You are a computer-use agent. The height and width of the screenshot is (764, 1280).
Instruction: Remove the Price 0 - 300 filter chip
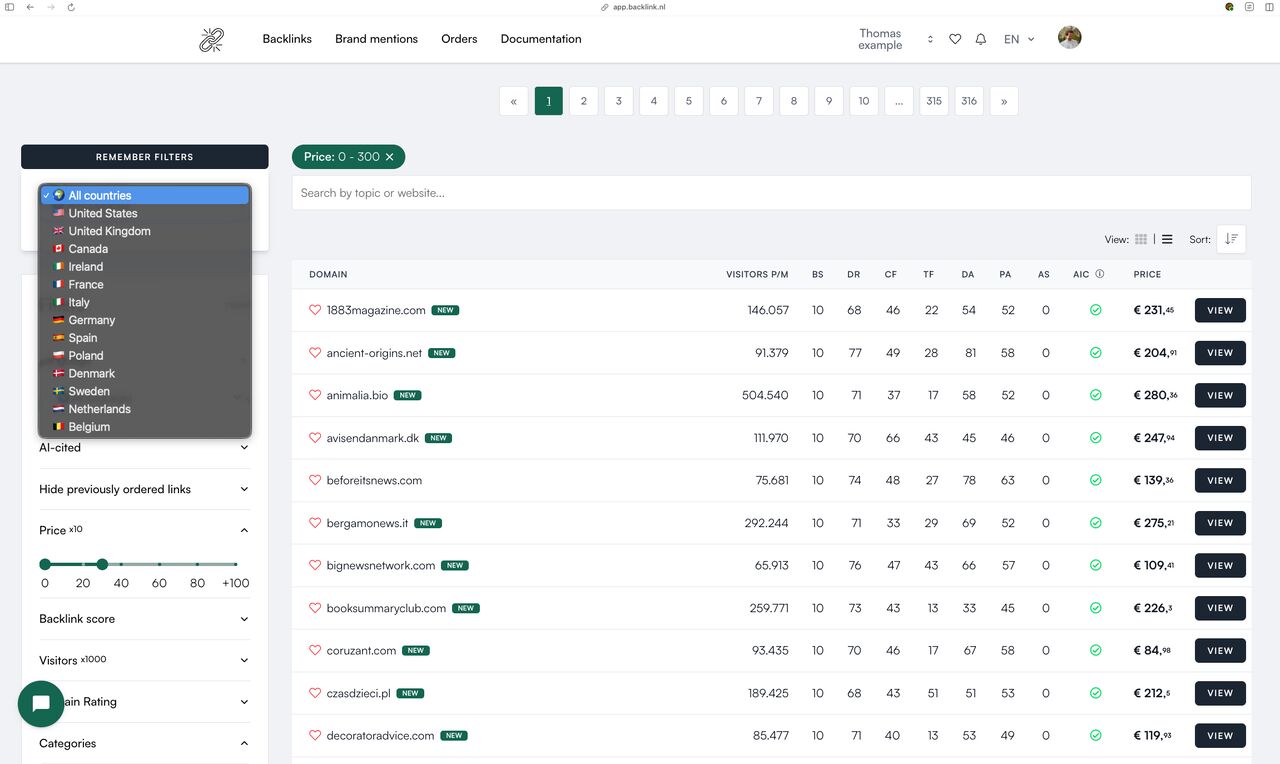point(390,157)
